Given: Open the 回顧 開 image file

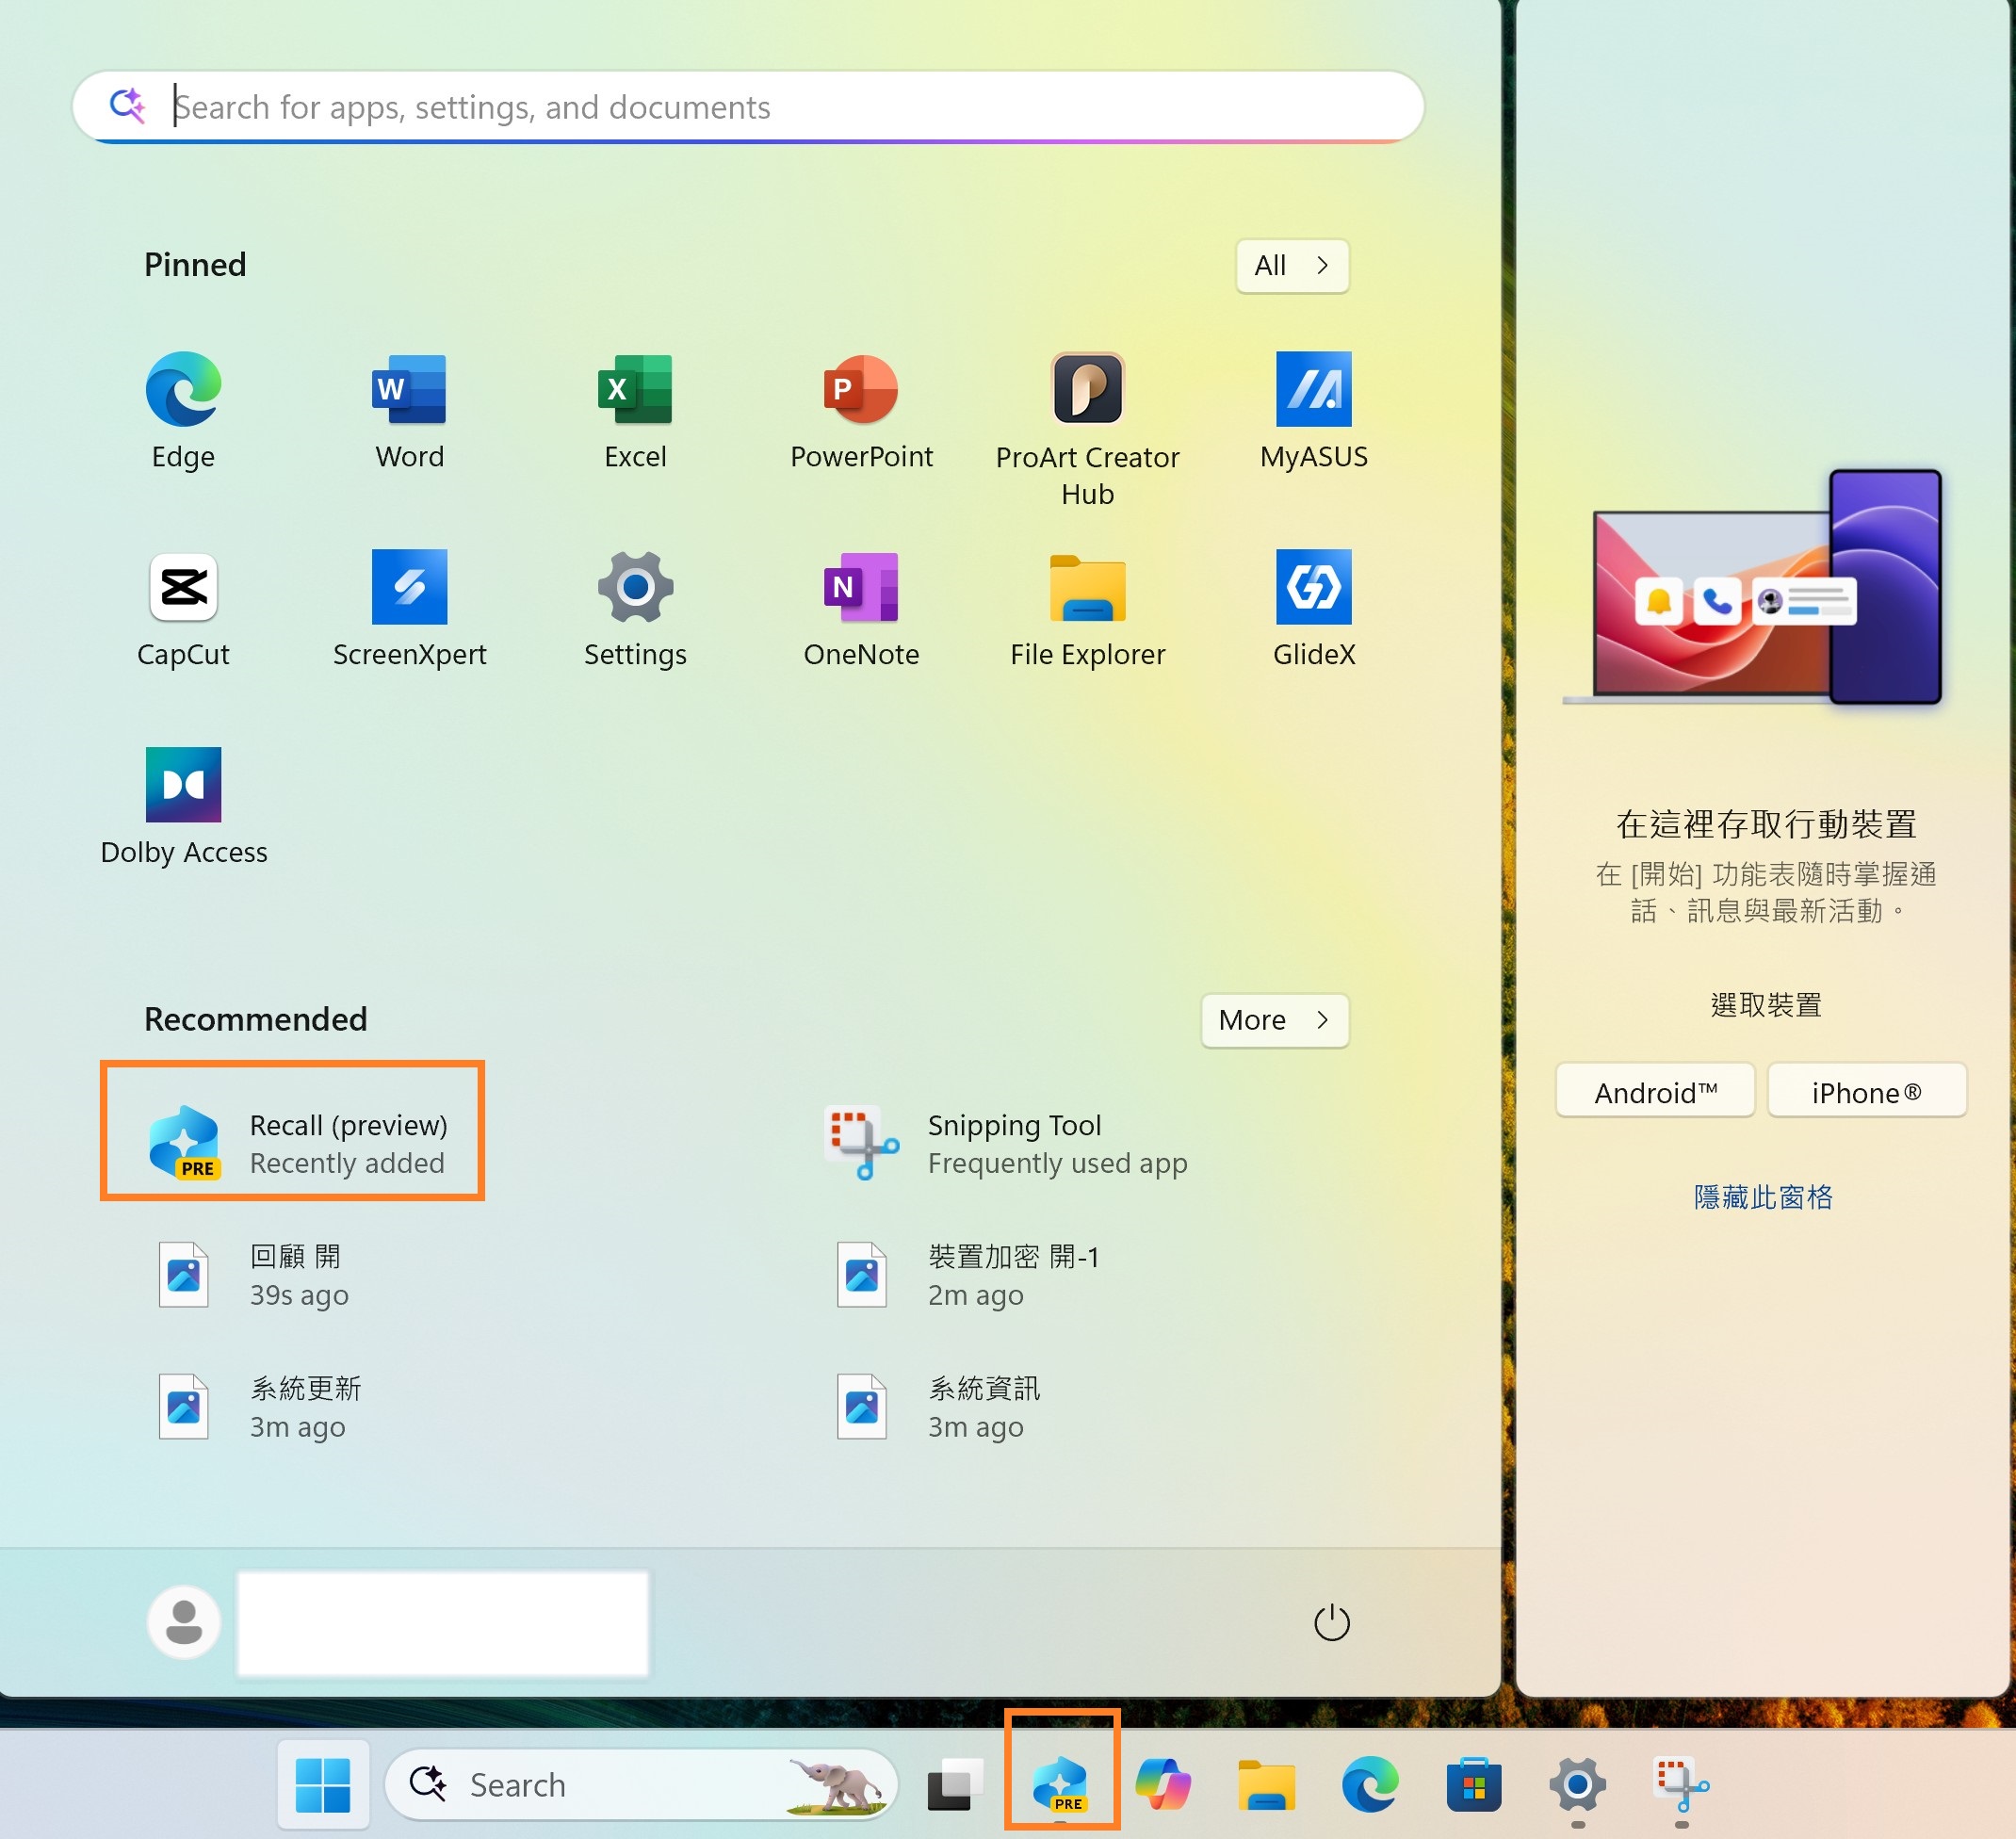Looking at the screenshot, I should tap(255, 1275).
